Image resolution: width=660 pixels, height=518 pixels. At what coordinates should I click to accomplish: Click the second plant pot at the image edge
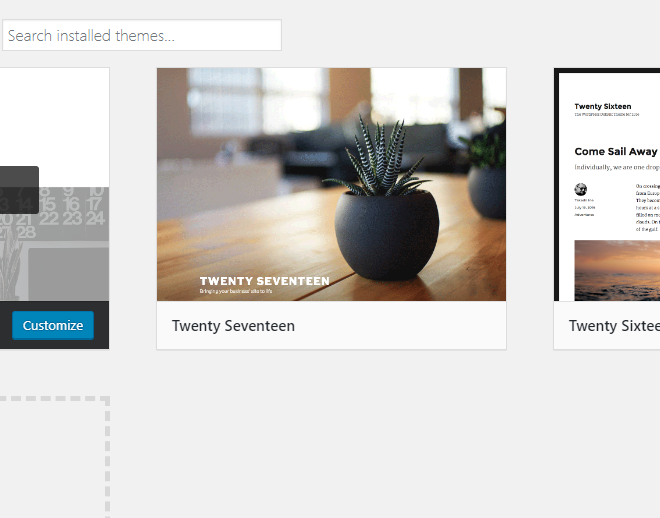point(486,191)
